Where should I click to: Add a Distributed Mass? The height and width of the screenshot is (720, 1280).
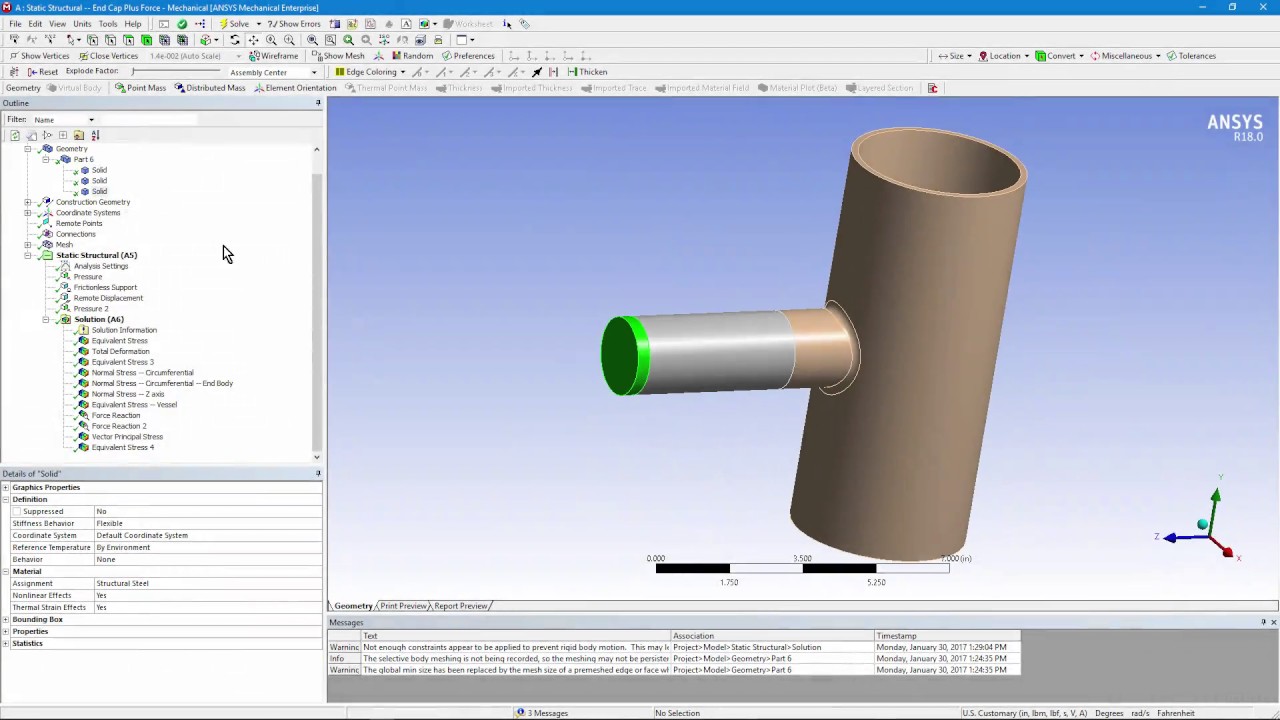point(209,88)
